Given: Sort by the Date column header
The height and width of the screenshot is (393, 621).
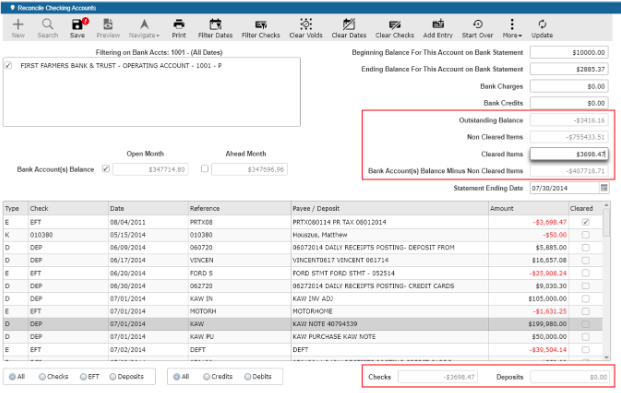Looking at the screenshot, I should coord(148,208).
